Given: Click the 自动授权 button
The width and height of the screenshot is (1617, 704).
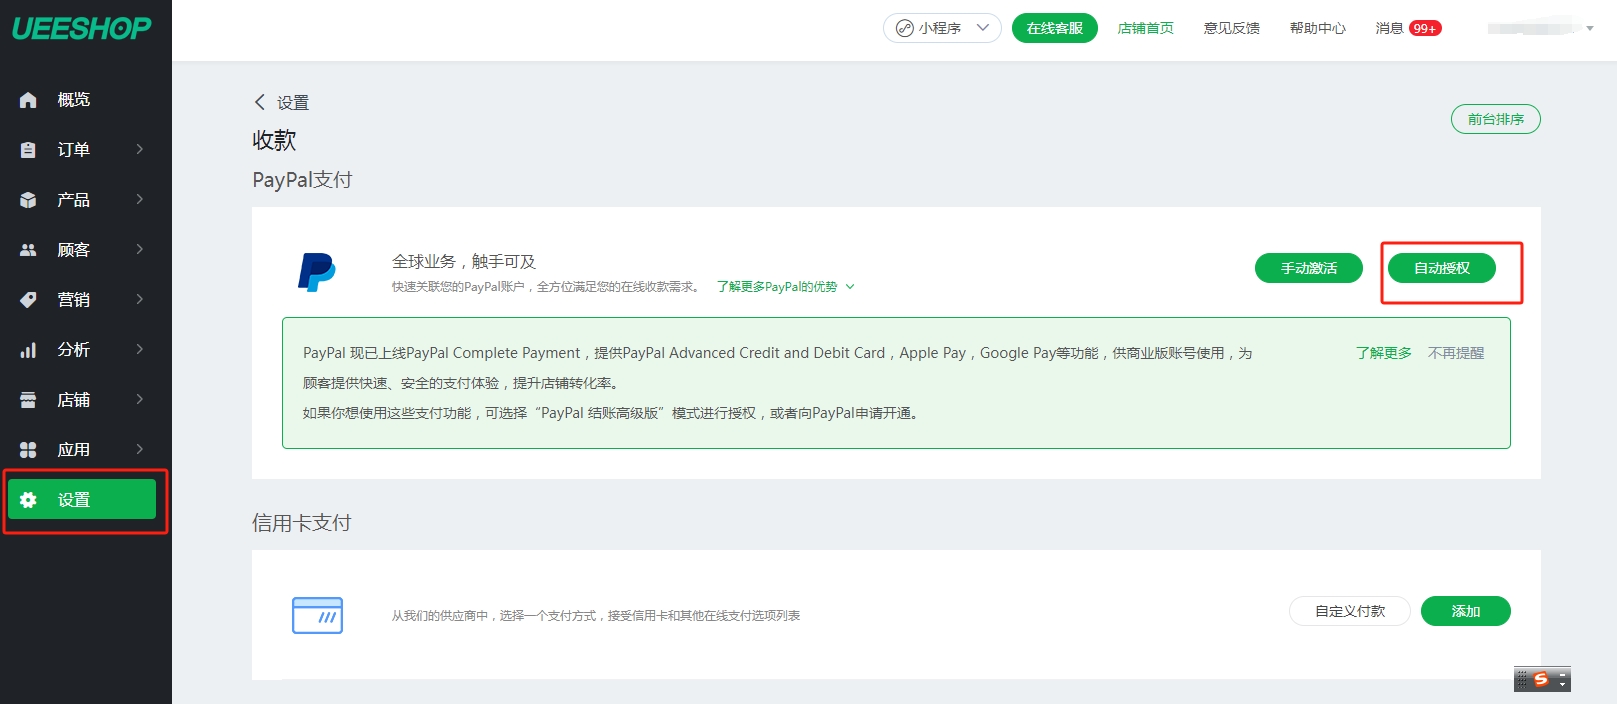Looking at the screenshot, I should (1442, 268).
